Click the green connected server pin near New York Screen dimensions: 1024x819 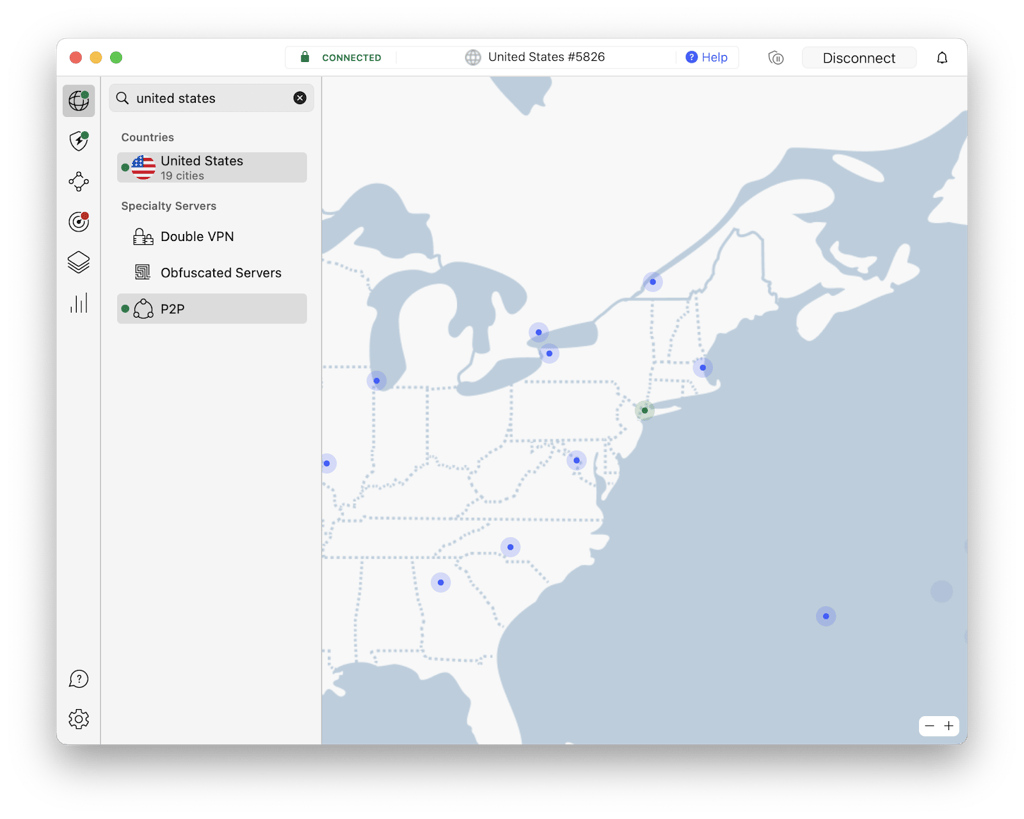point(645,410)
